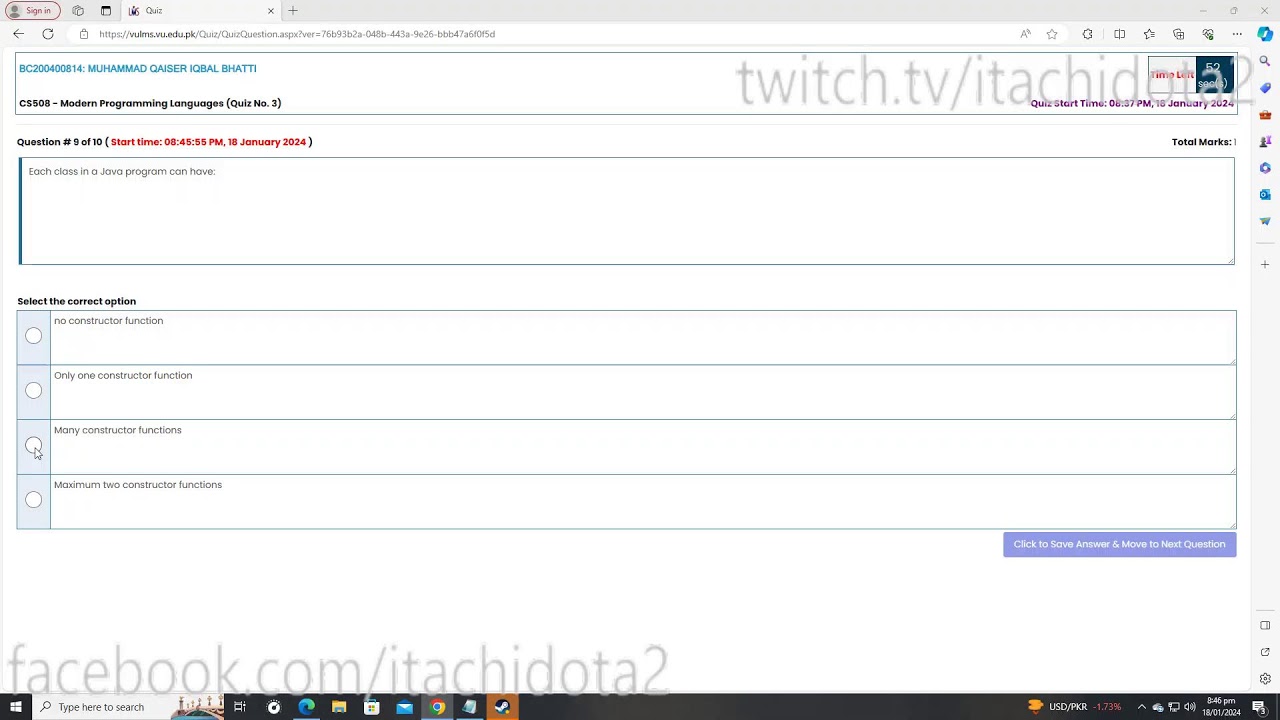Select the 'no constructor function' radio button
1280x720 pixels.
coord(34,336)
